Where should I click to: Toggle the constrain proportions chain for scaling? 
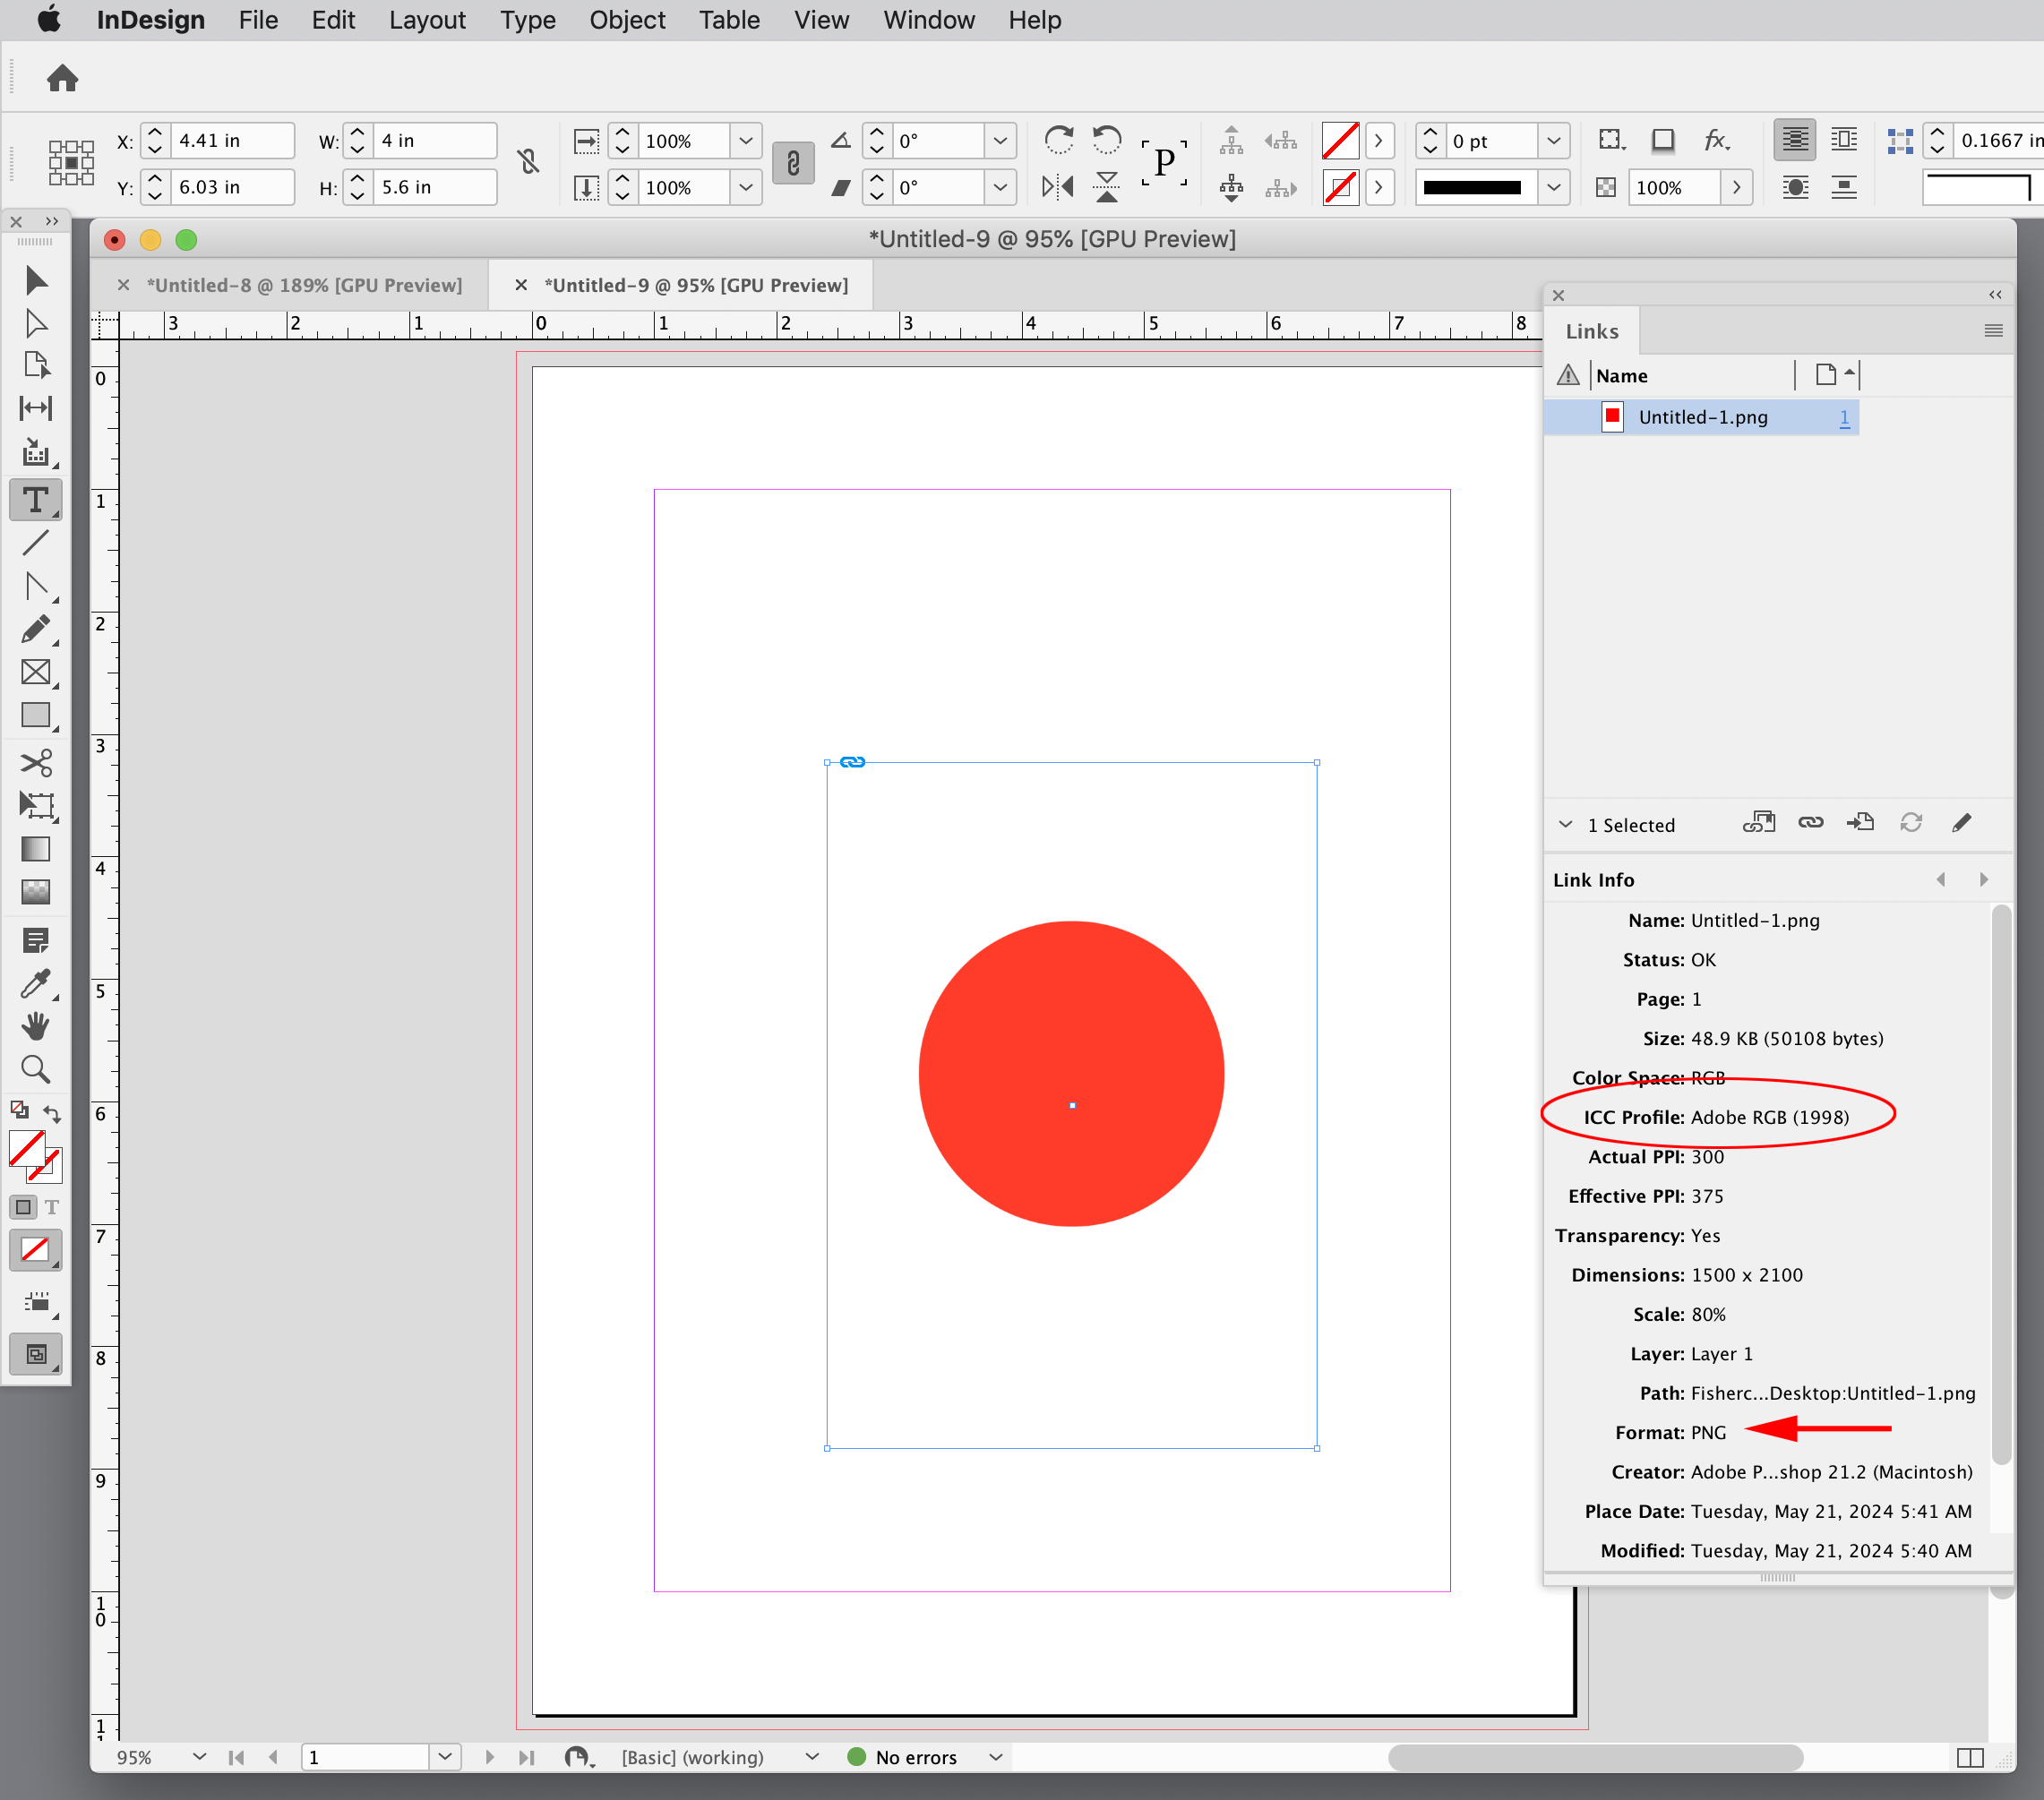tap(793, 163)
